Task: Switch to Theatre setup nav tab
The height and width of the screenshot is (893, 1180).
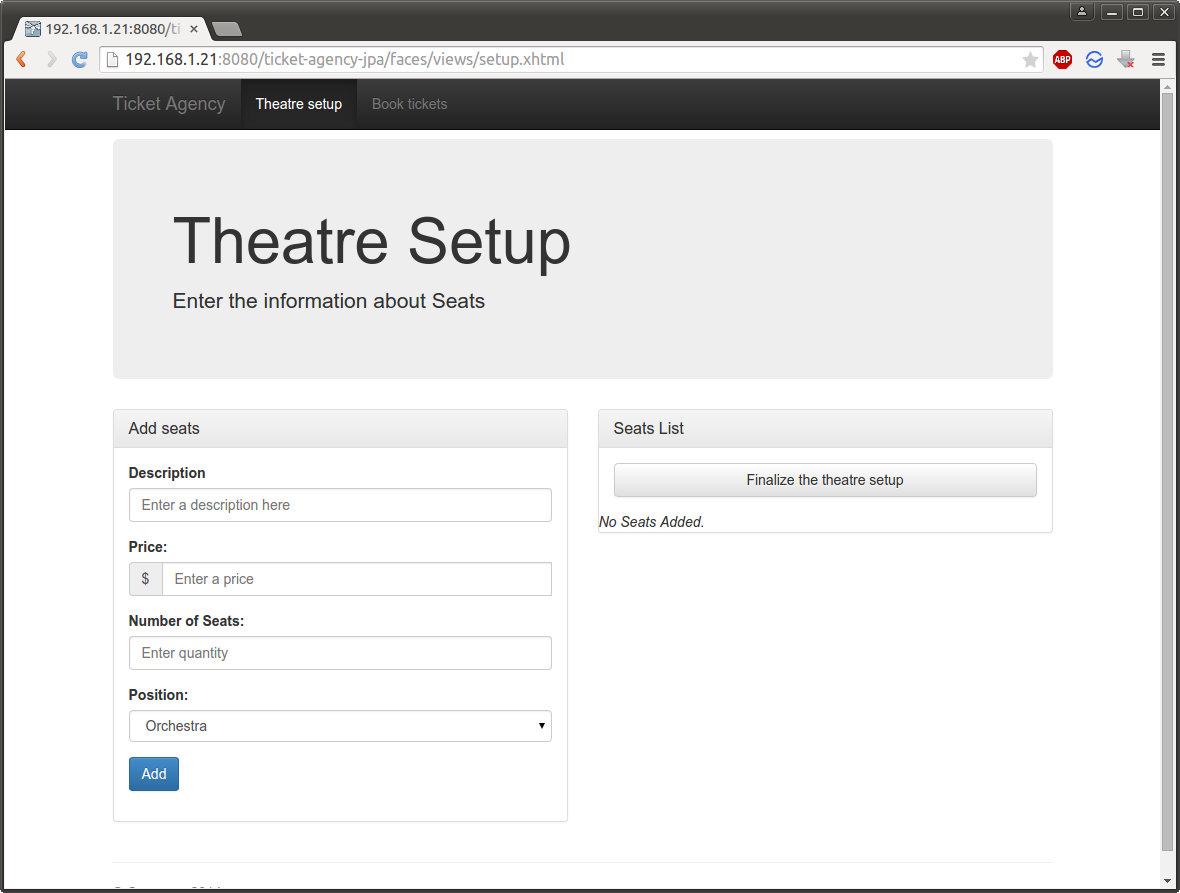Action: point(299,104)
